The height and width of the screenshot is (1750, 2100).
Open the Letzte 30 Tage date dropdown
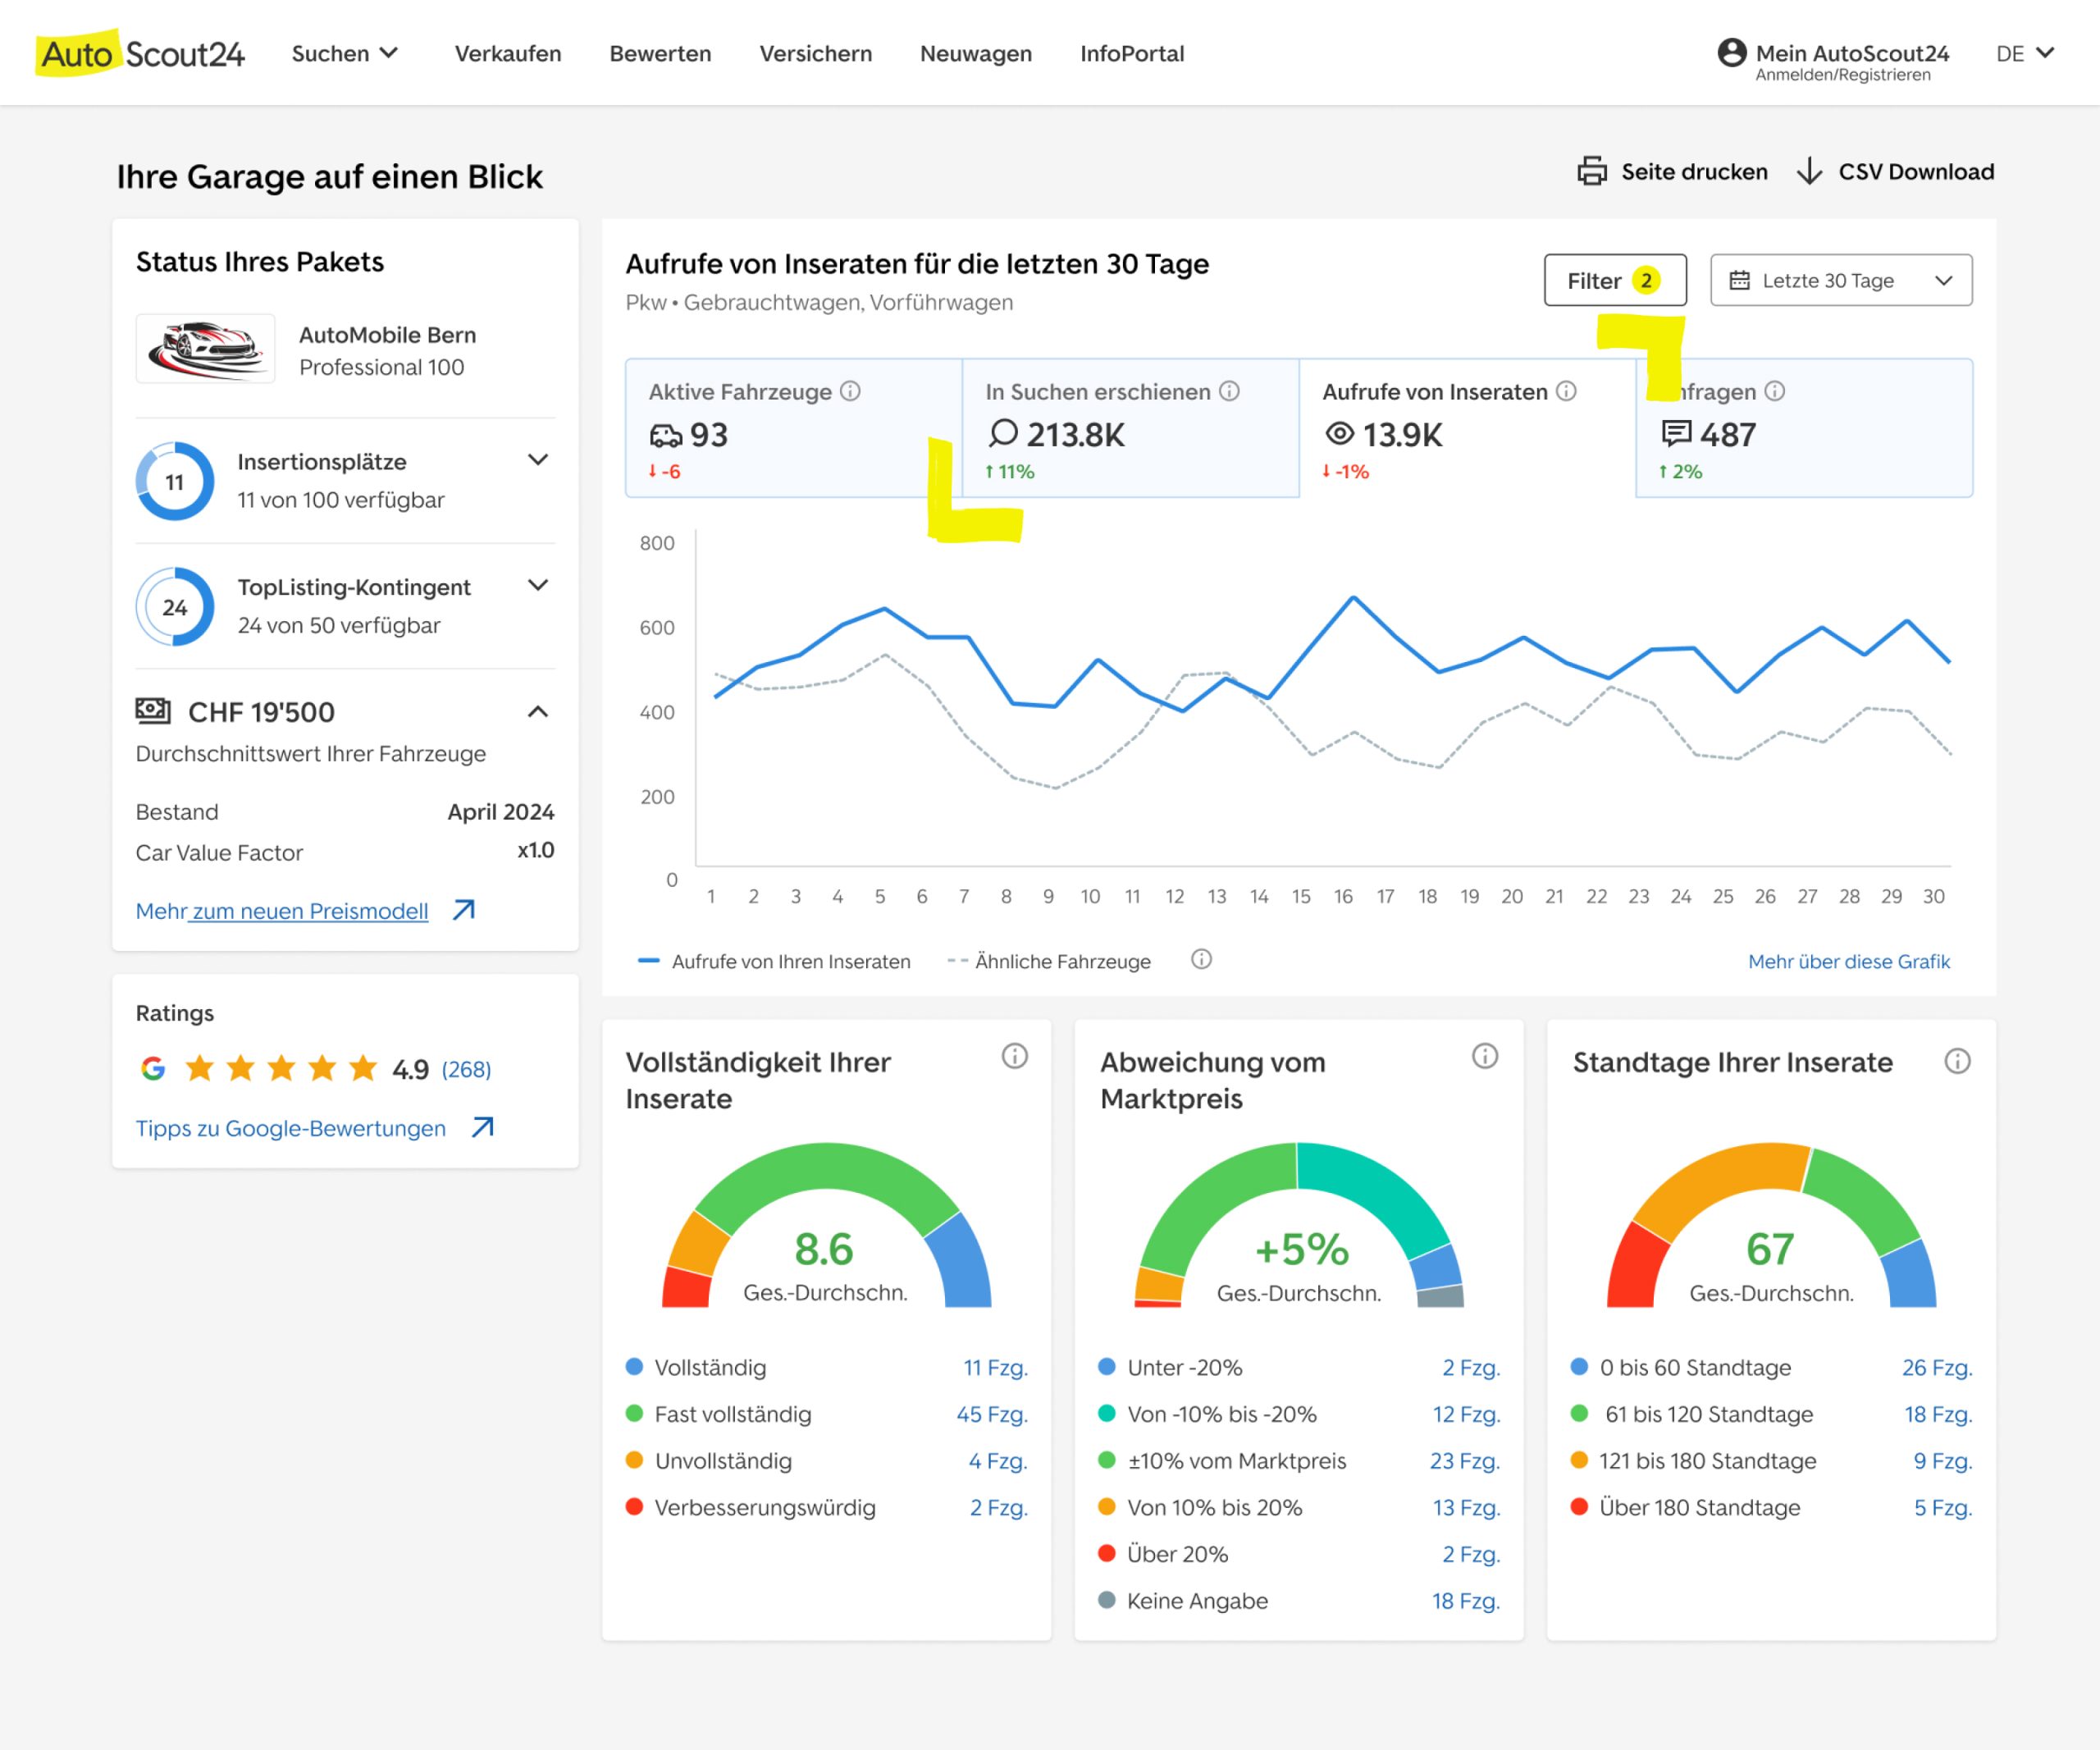[1840, 280]
